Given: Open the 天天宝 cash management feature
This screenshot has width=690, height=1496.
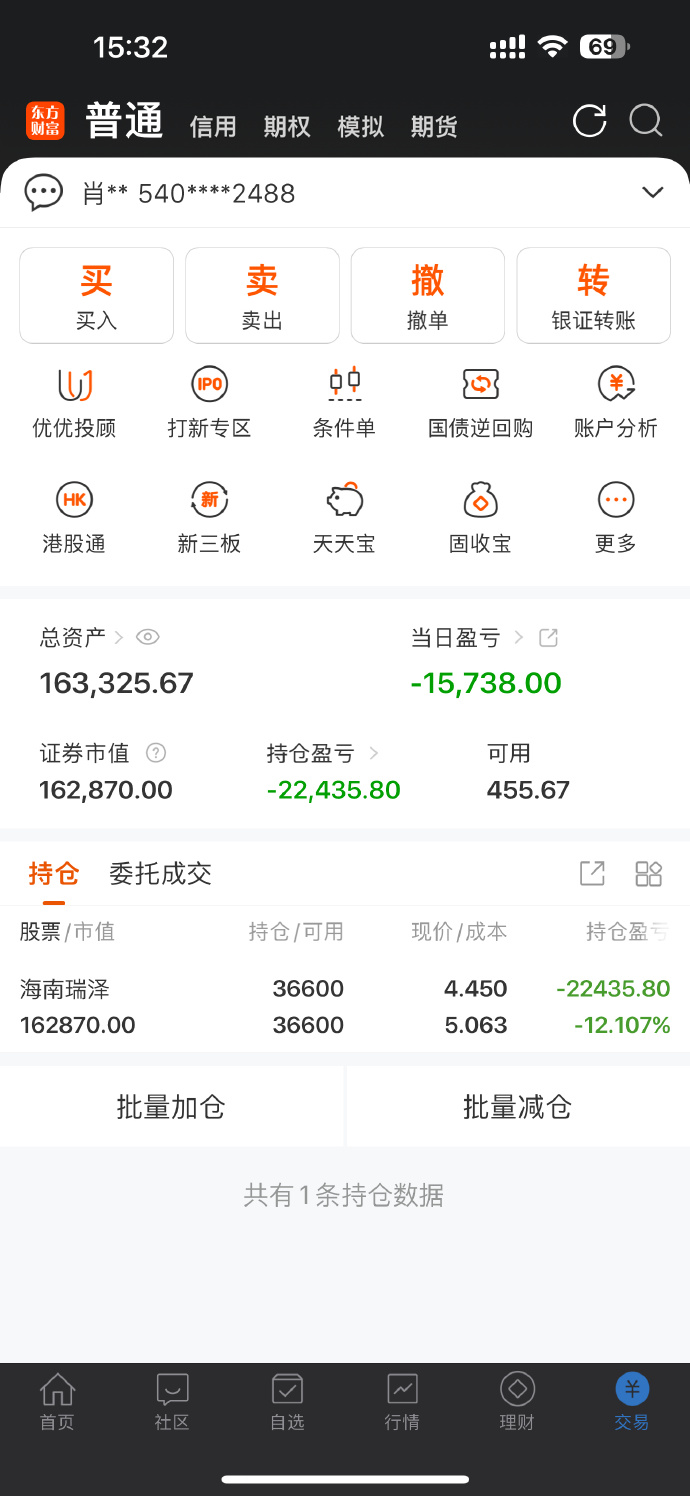Looking at the screenshot, I should pos(344,515).
